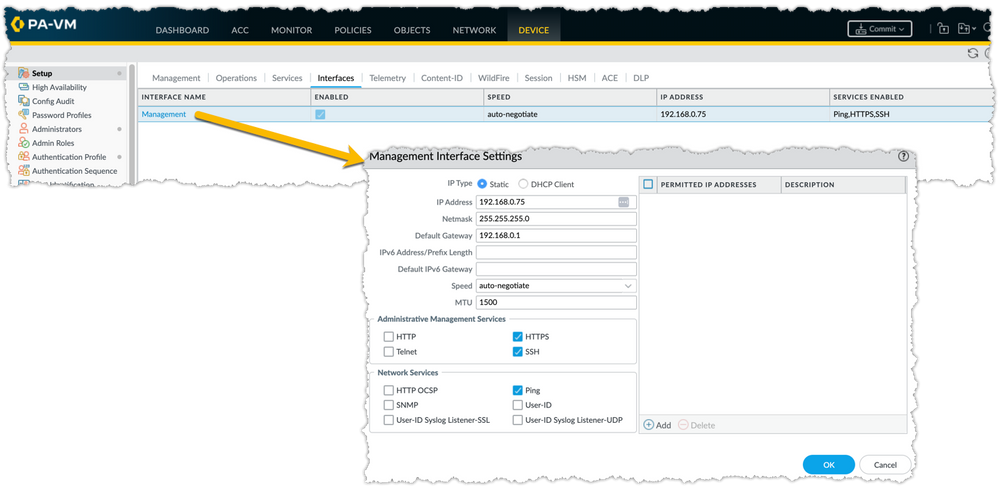Click the Administrators sidebar icon
This screenshot has width=999, height=492.
point(24,129)
